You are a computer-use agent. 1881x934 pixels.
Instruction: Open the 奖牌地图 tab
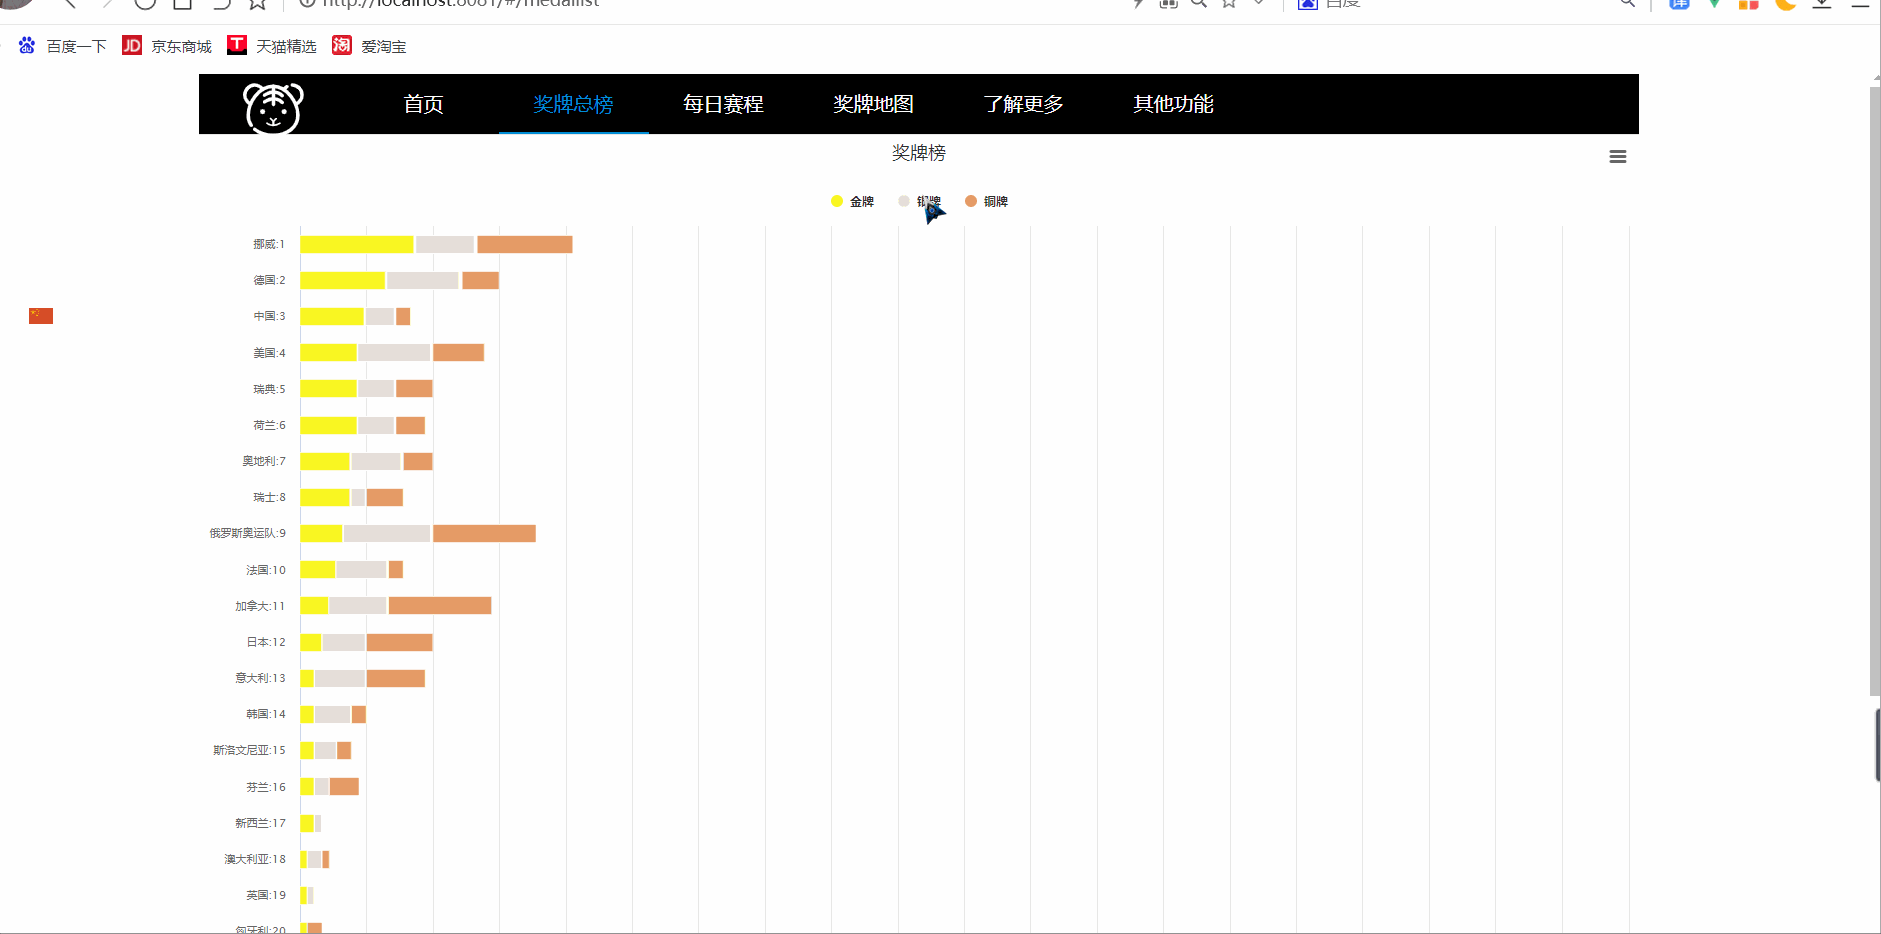coord(873,104)
